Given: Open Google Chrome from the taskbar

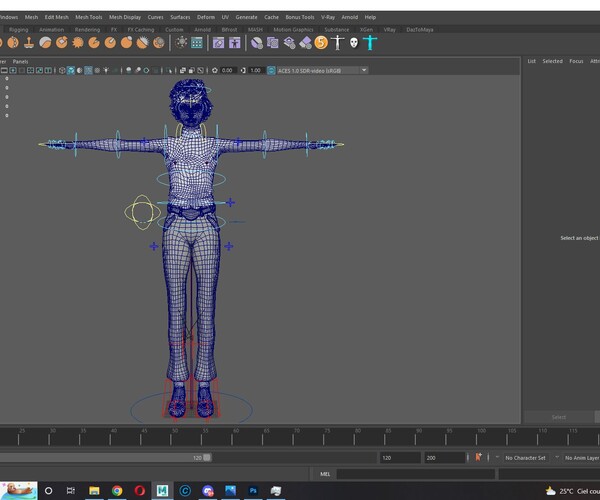Looking at the screenshot, I should tap(117, 490).
